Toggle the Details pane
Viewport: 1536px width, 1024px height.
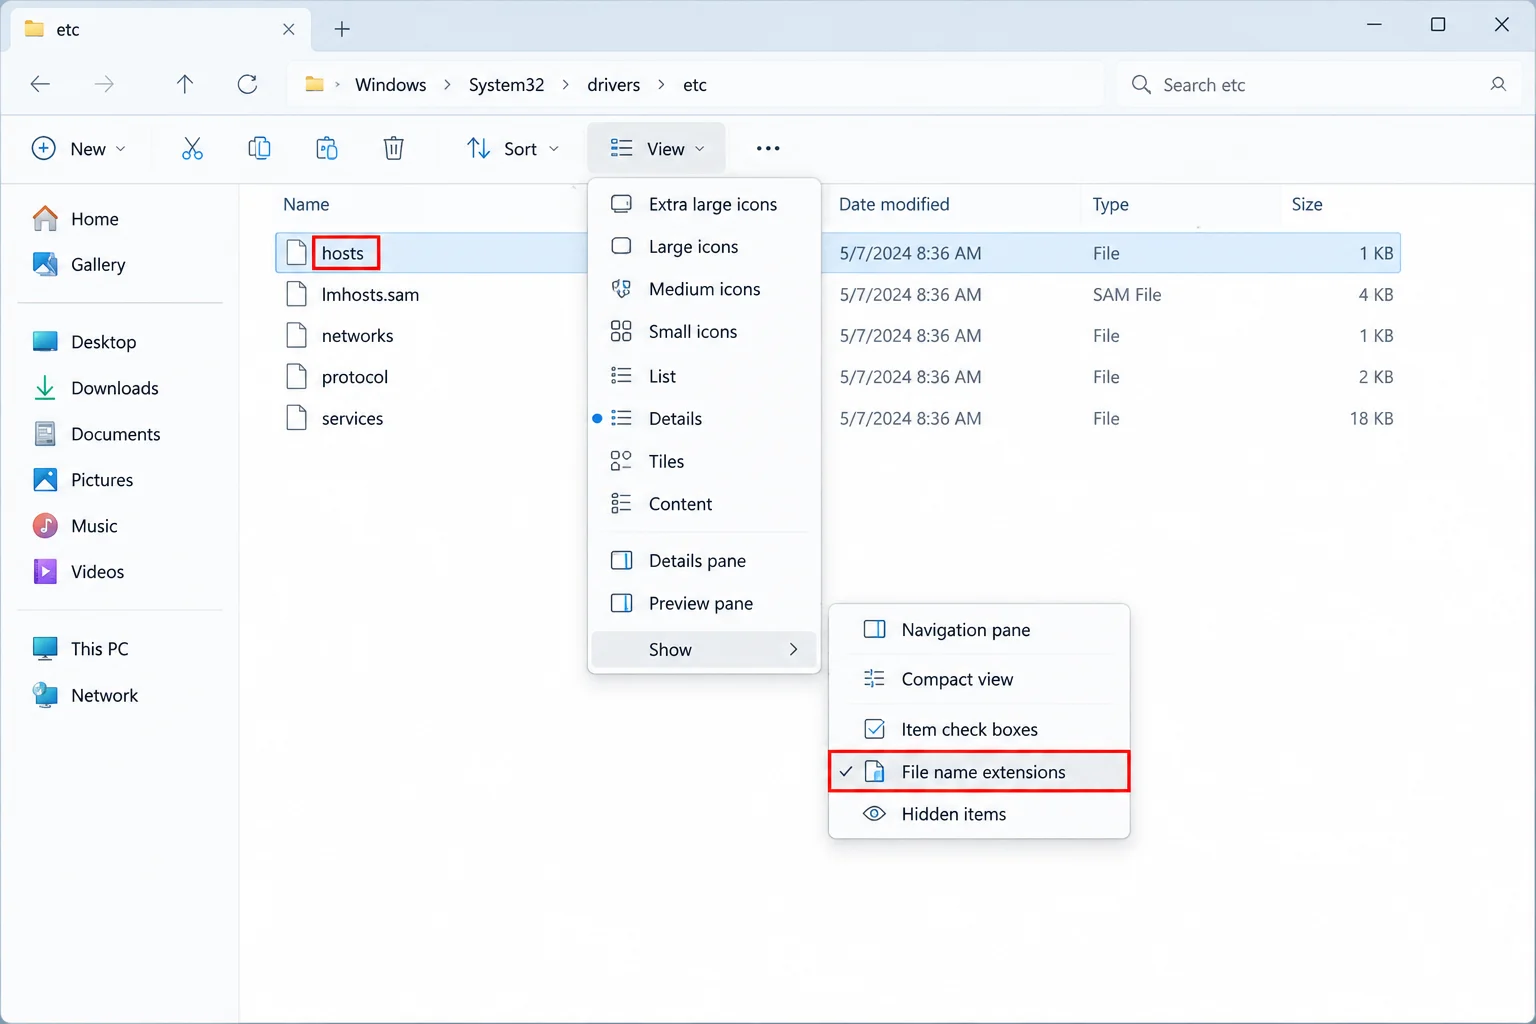704,561
